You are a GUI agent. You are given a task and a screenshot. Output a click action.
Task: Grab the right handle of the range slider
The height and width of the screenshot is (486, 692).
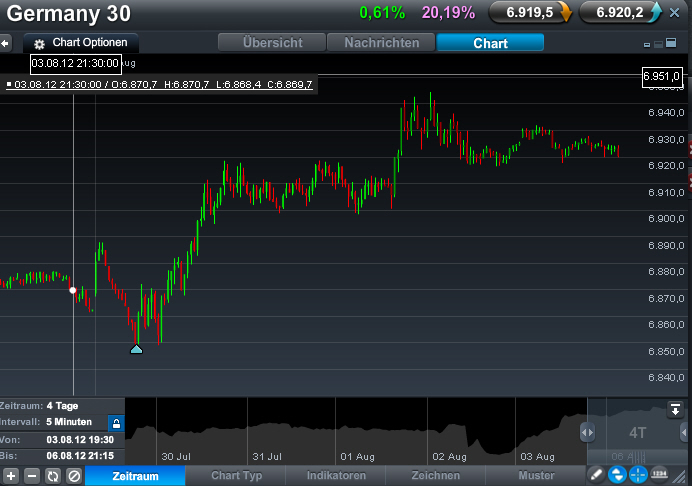[x=685, y=432]
